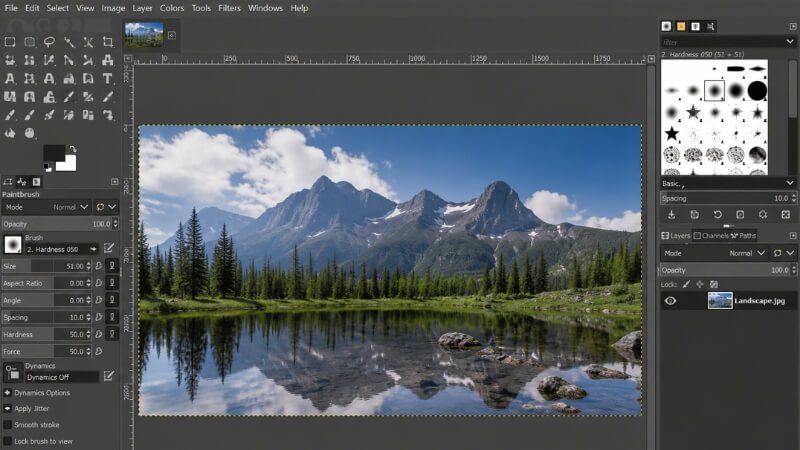The height and width of the screenshot is (450, 800).
Task: Click the foreground color swatch
Action: tap(53, 152)
